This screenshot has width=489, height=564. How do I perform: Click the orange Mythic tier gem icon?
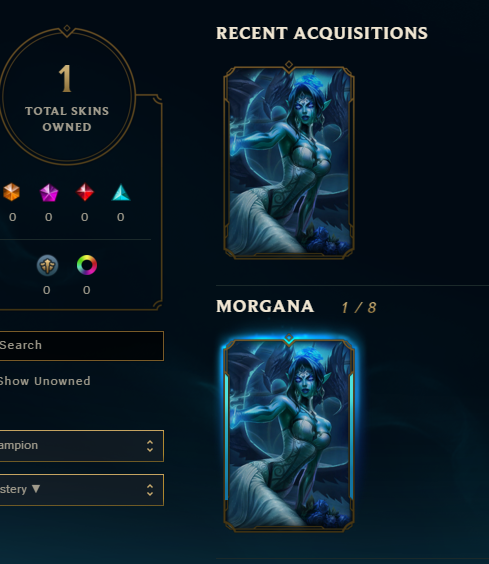11,192
